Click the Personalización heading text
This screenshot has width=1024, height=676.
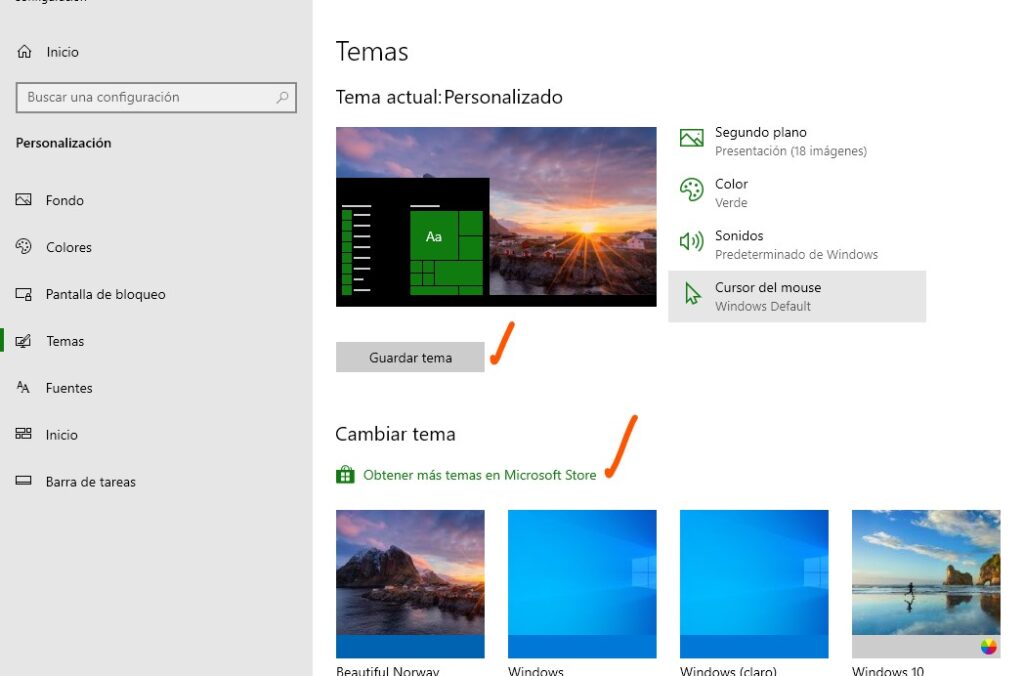63,143
